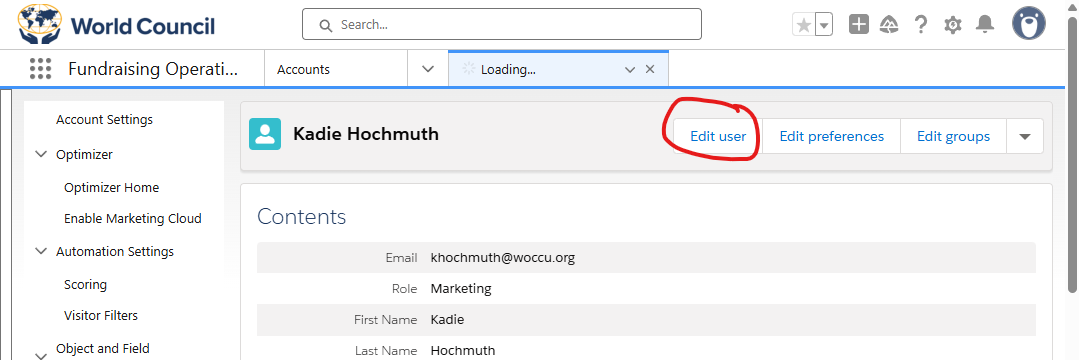Collapse the Optimizer section chevron
Image resolution: width=1079 pixels, height=360 pixels.
41,155
